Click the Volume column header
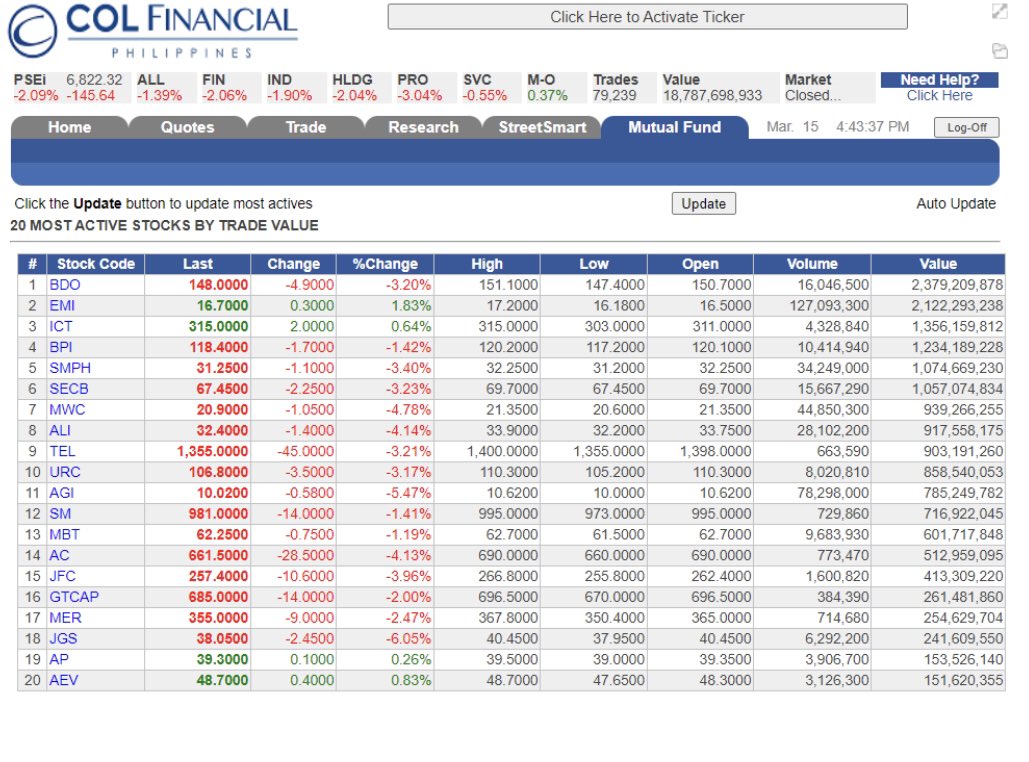Image resolution: width=1029 pixels, height=762 pixels. click(x=812, y=264)
